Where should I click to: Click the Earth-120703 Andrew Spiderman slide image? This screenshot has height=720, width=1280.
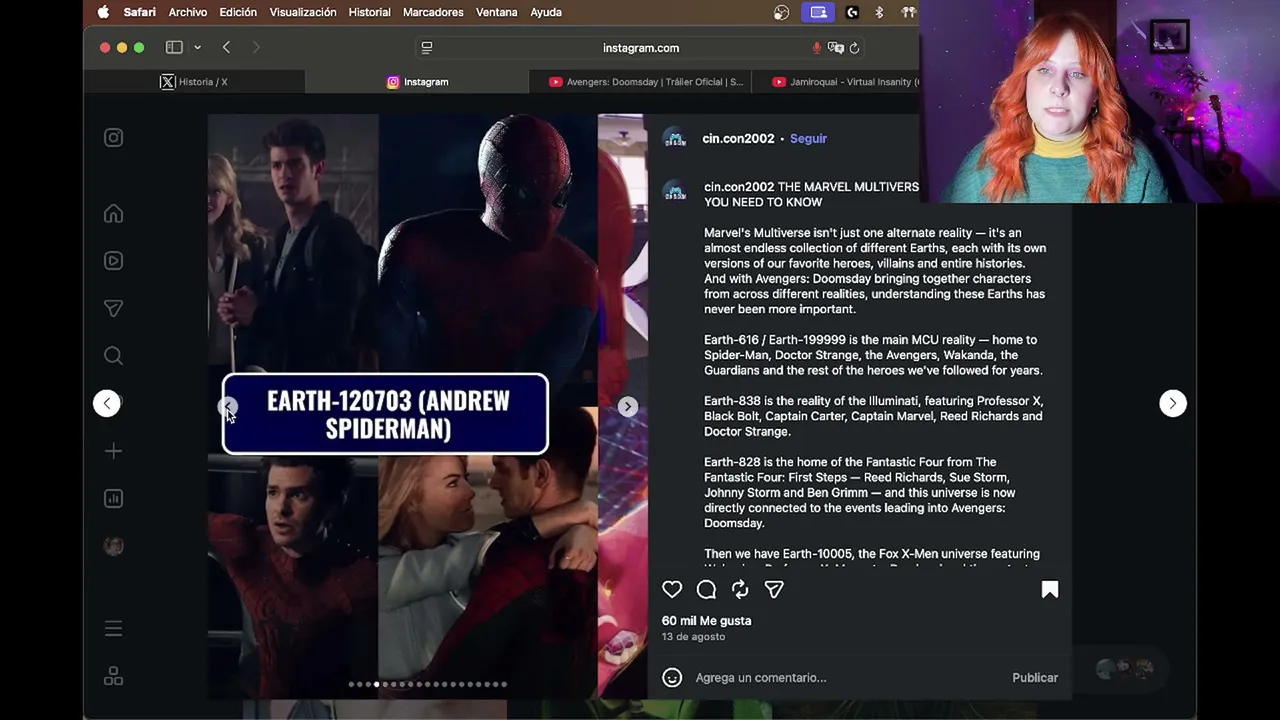coord(403,405)
